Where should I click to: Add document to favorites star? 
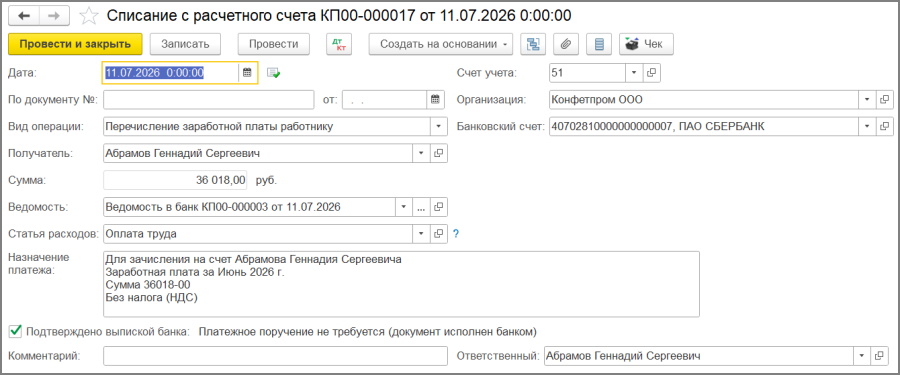point(88,16)
